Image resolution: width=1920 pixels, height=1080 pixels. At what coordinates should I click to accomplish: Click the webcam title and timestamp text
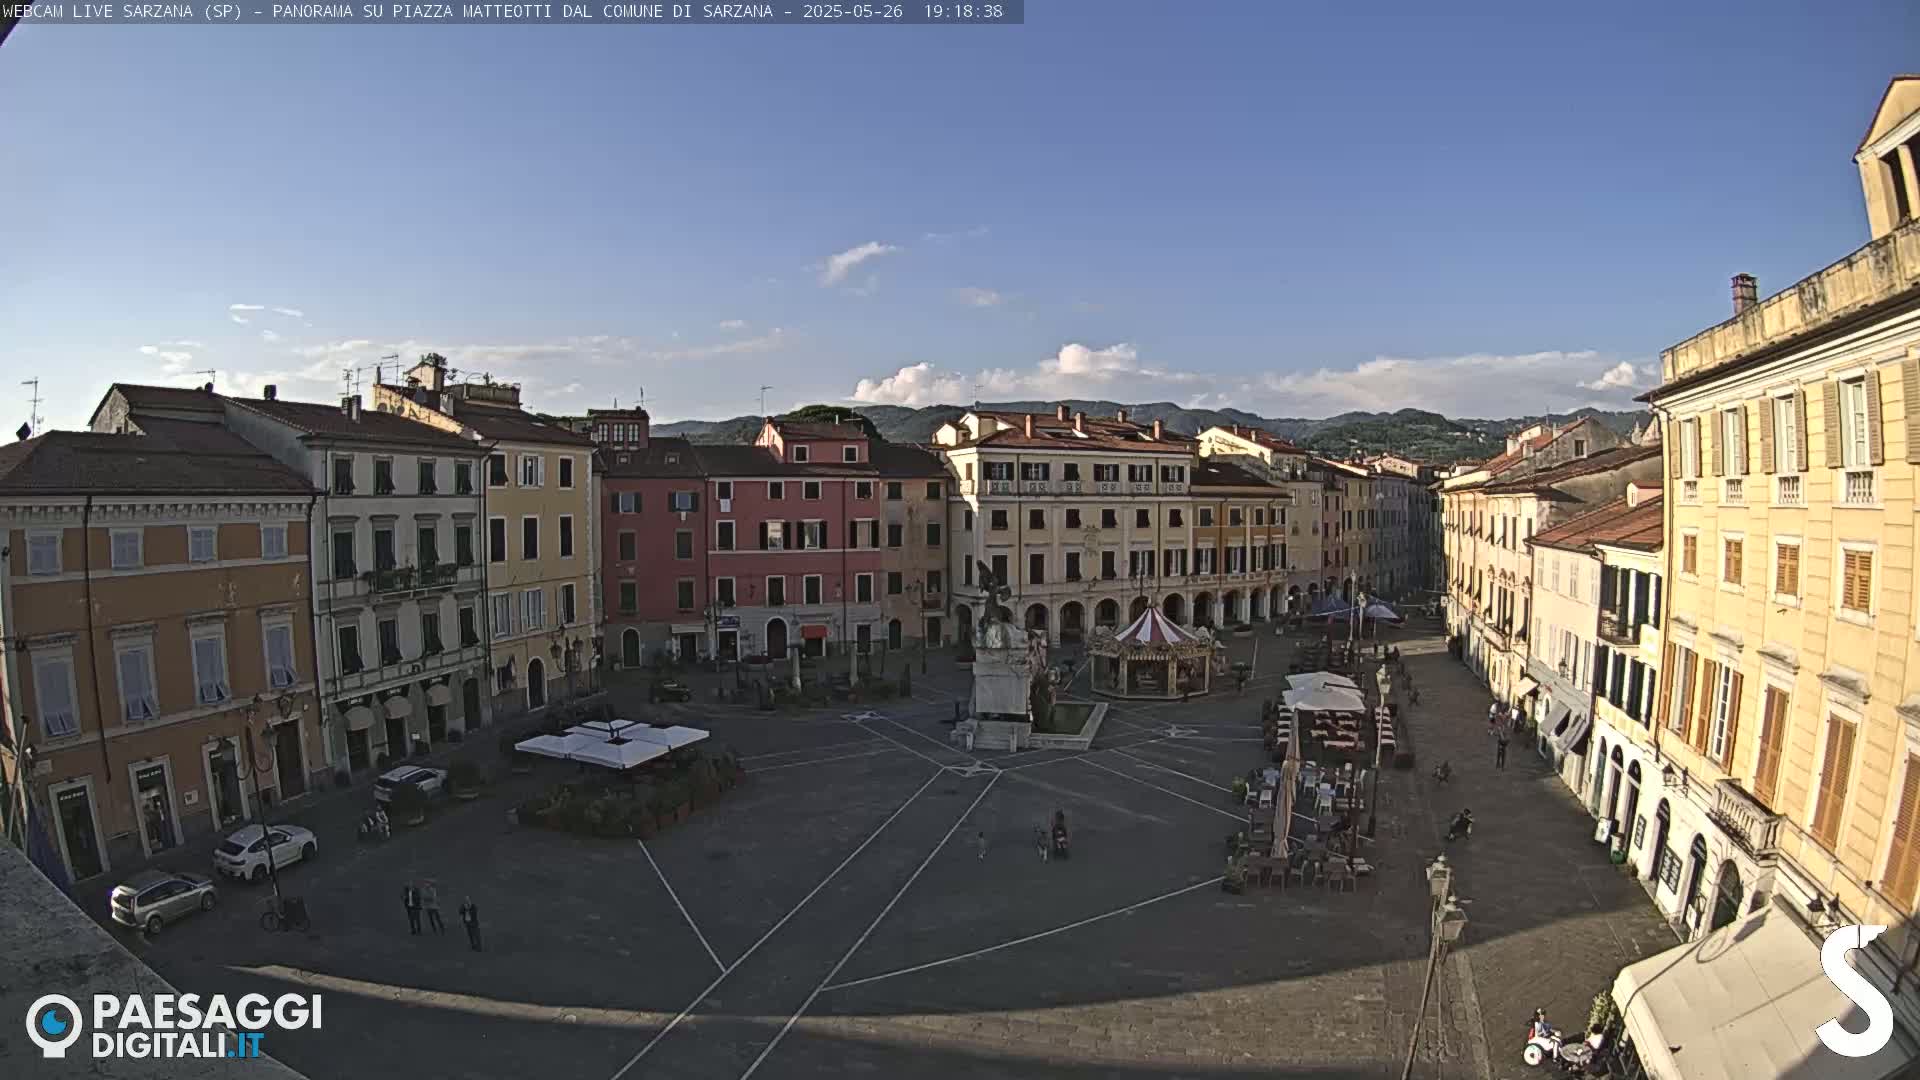[503, 11]
